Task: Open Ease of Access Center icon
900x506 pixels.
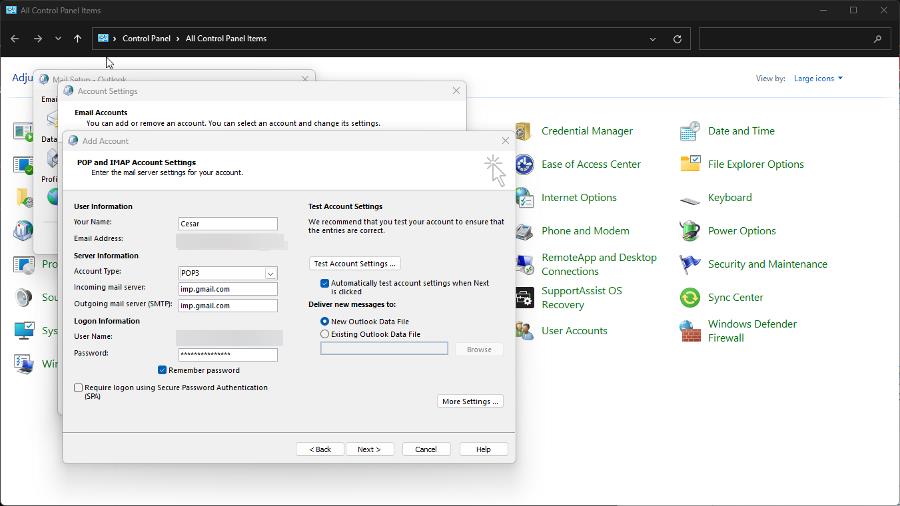Action: click(524, 165)
